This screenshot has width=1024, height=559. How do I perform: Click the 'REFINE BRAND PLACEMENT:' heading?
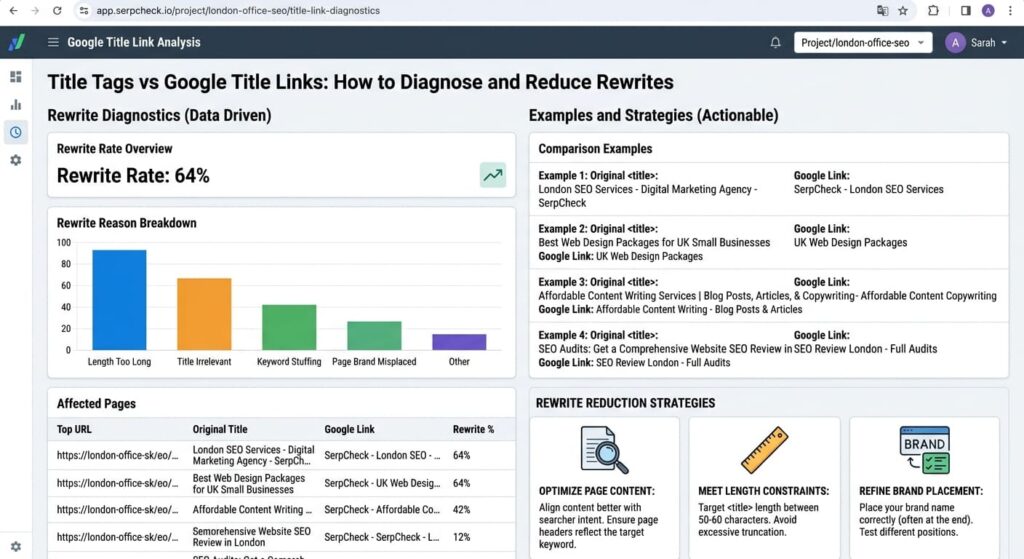[921, 491]
